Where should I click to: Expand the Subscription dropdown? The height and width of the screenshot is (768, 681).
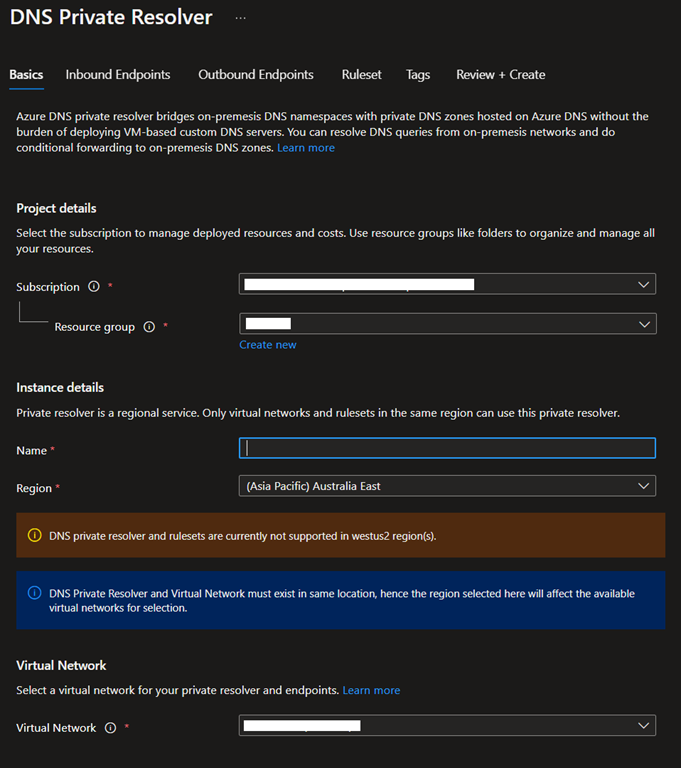pos(447,284)
